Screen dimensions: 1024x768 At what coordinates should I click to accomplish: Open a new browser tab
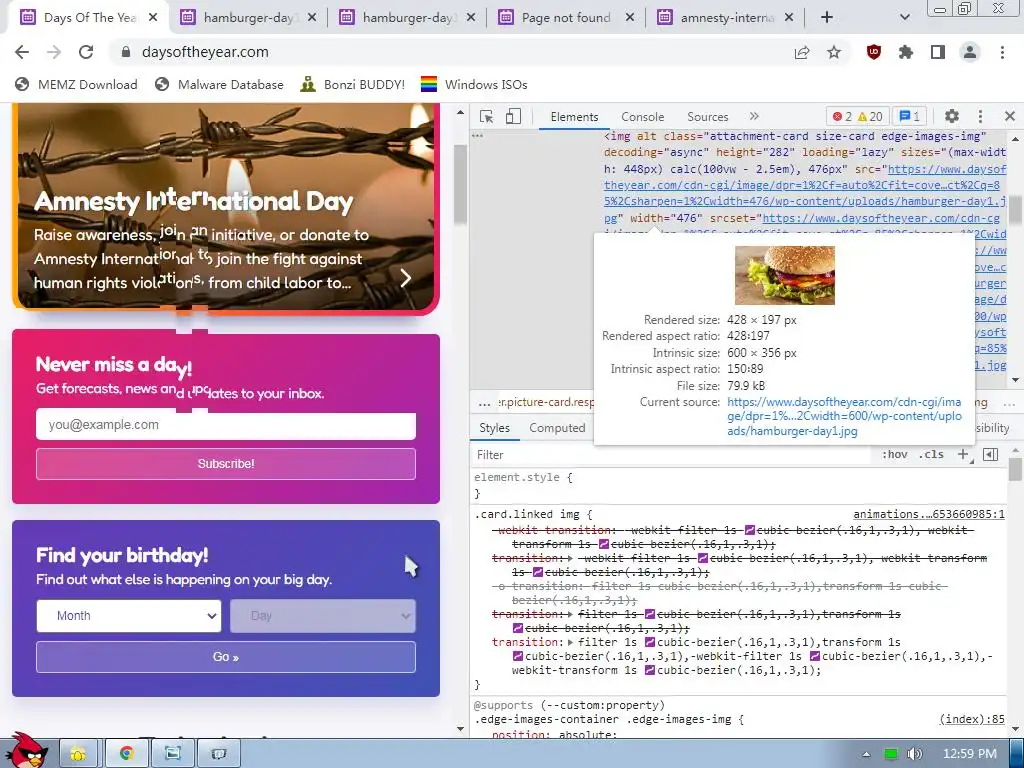coord(827,18)
